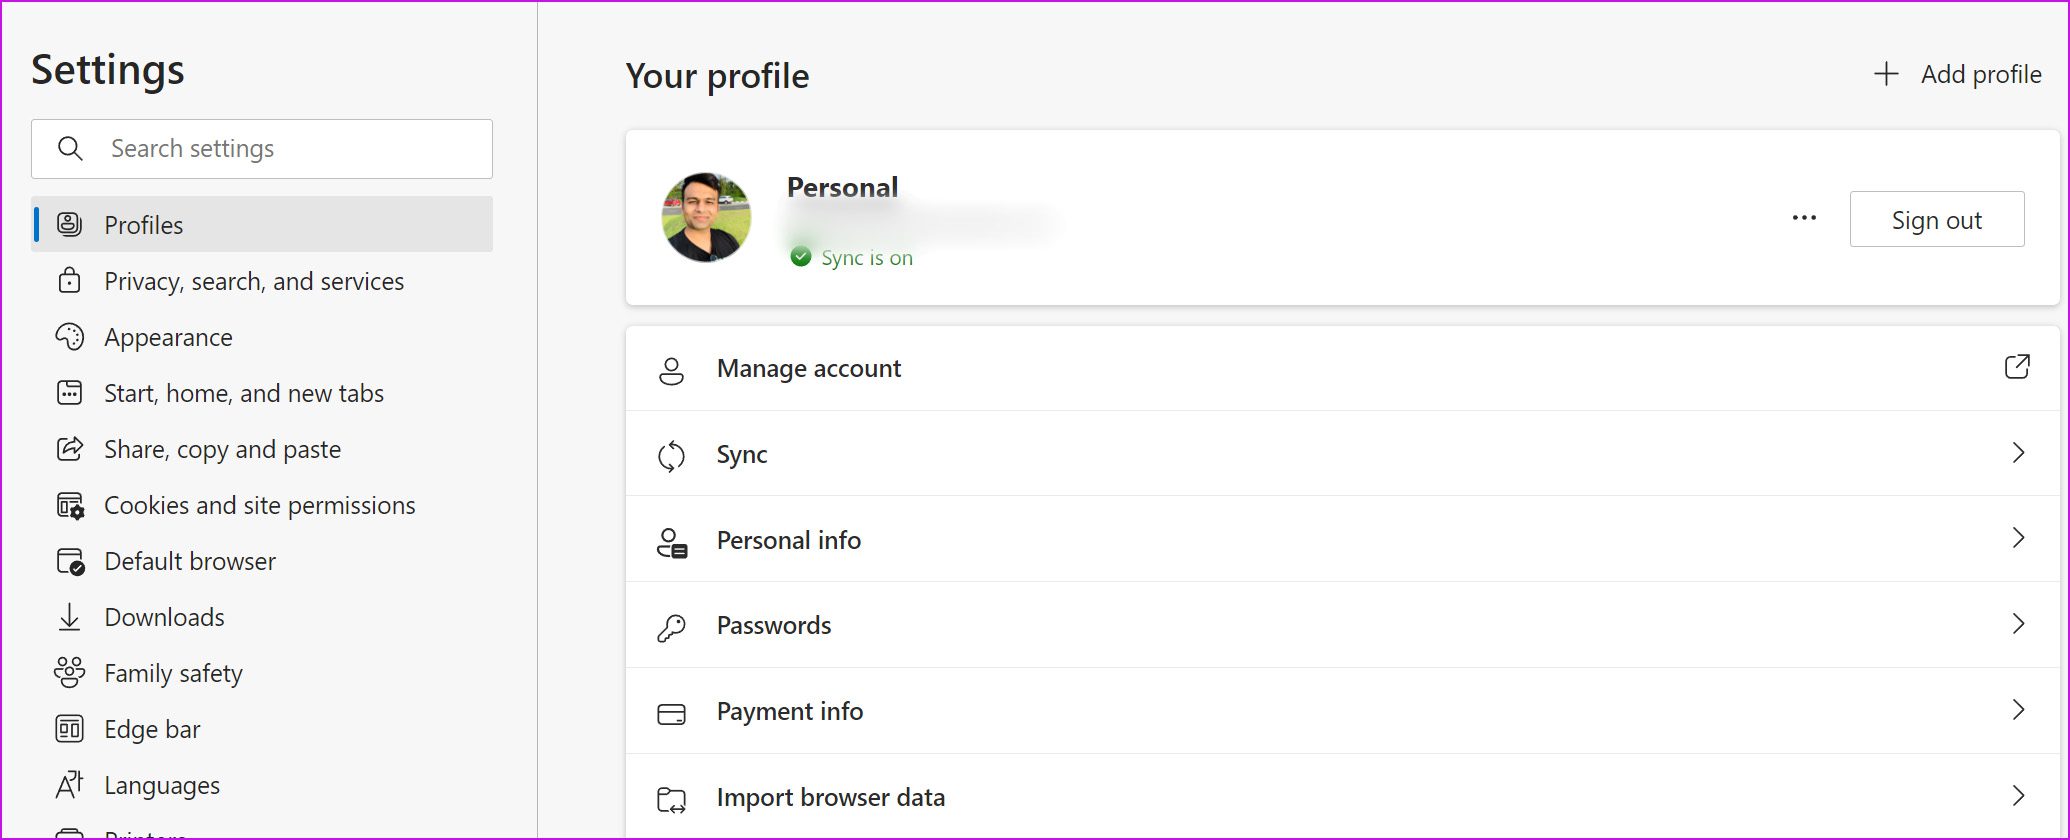Click the Downloads arrow icon
The width and height of the screenshot is (2070, 840).
coord(69,617)
